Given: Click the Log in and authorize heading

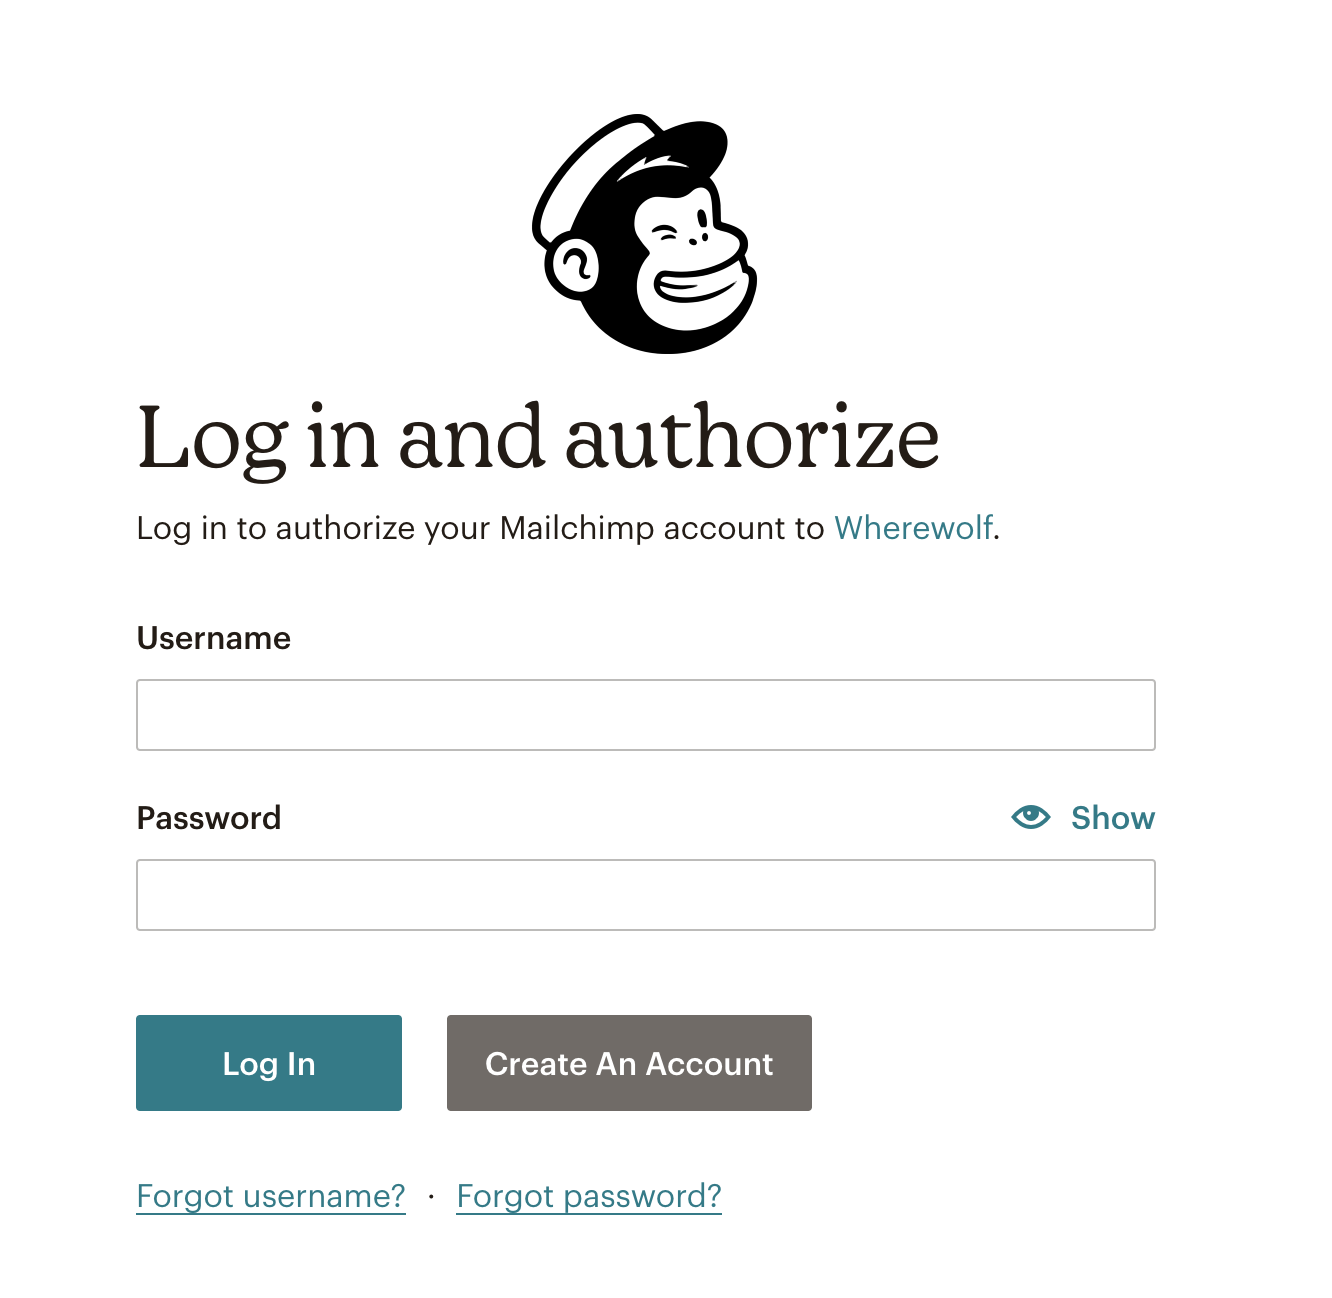Looking at the screenshot, I should [538, 438].
